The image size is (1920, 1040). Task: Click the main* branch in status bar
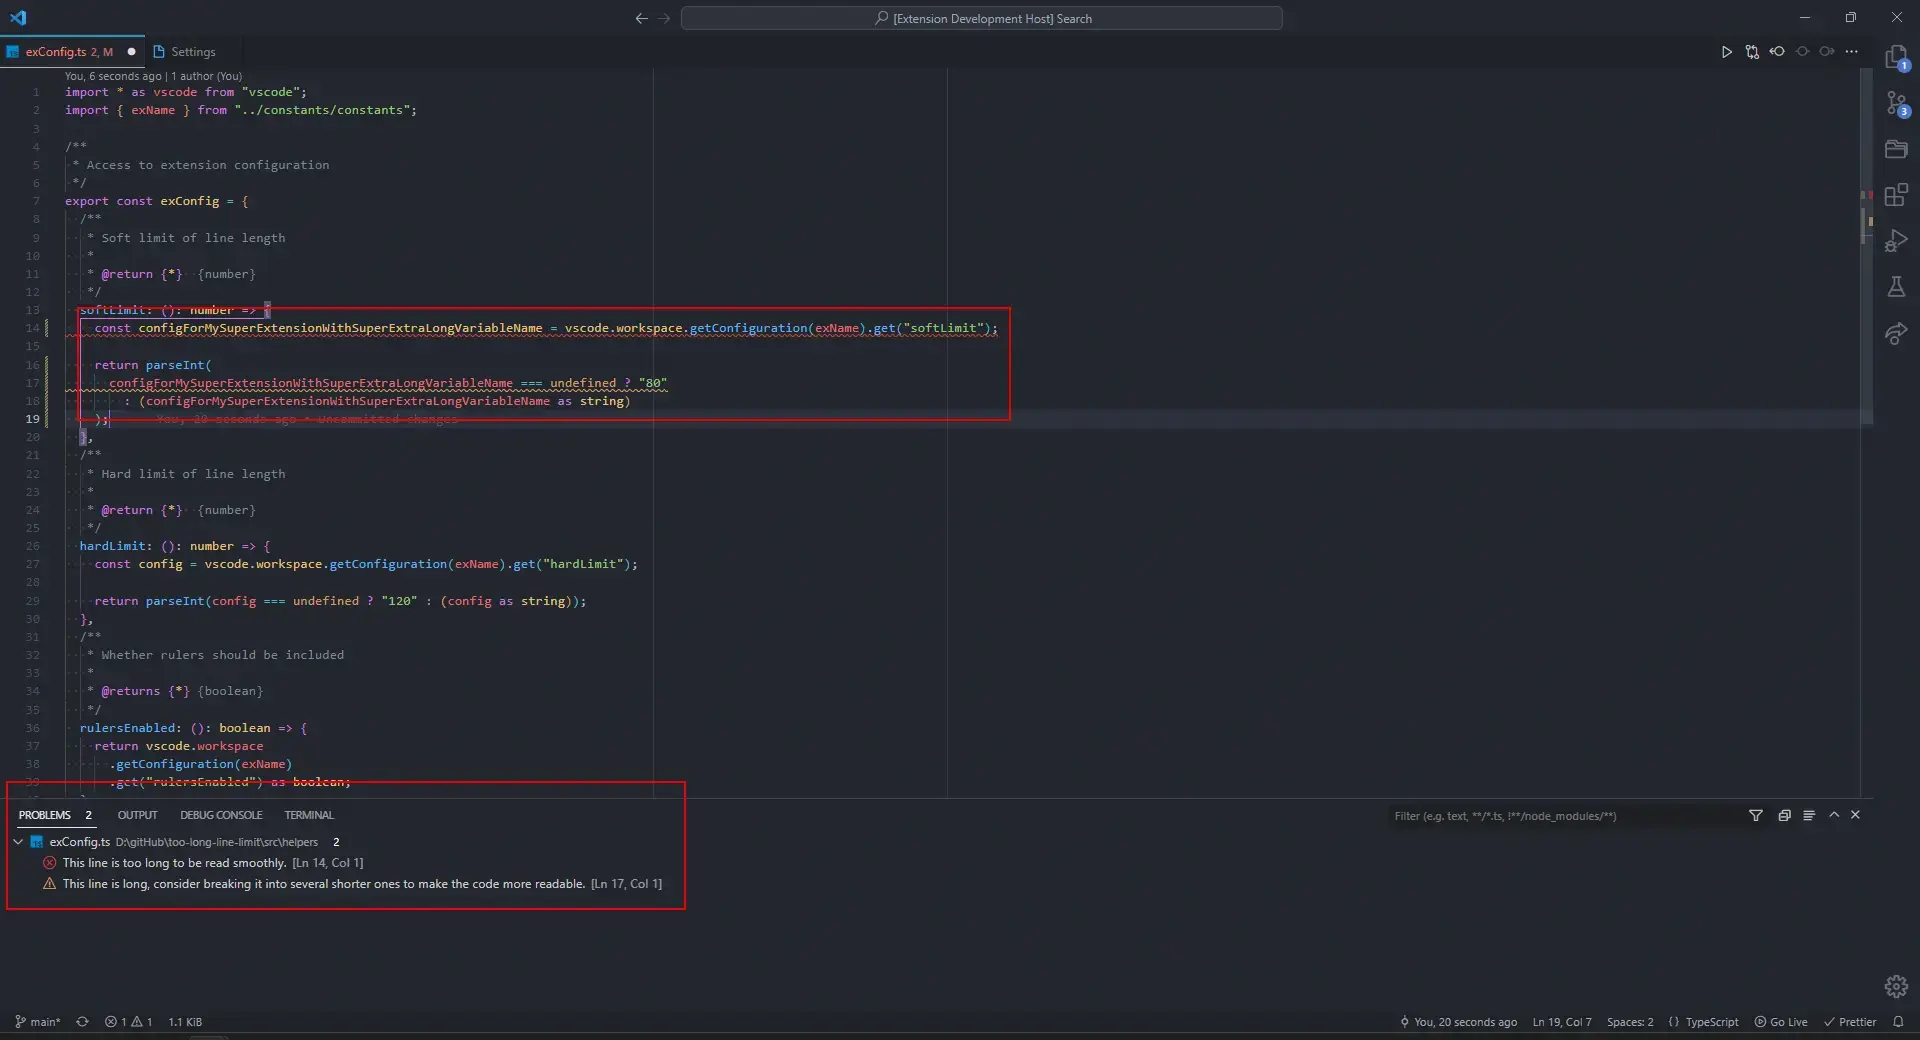coord(38,1022)
